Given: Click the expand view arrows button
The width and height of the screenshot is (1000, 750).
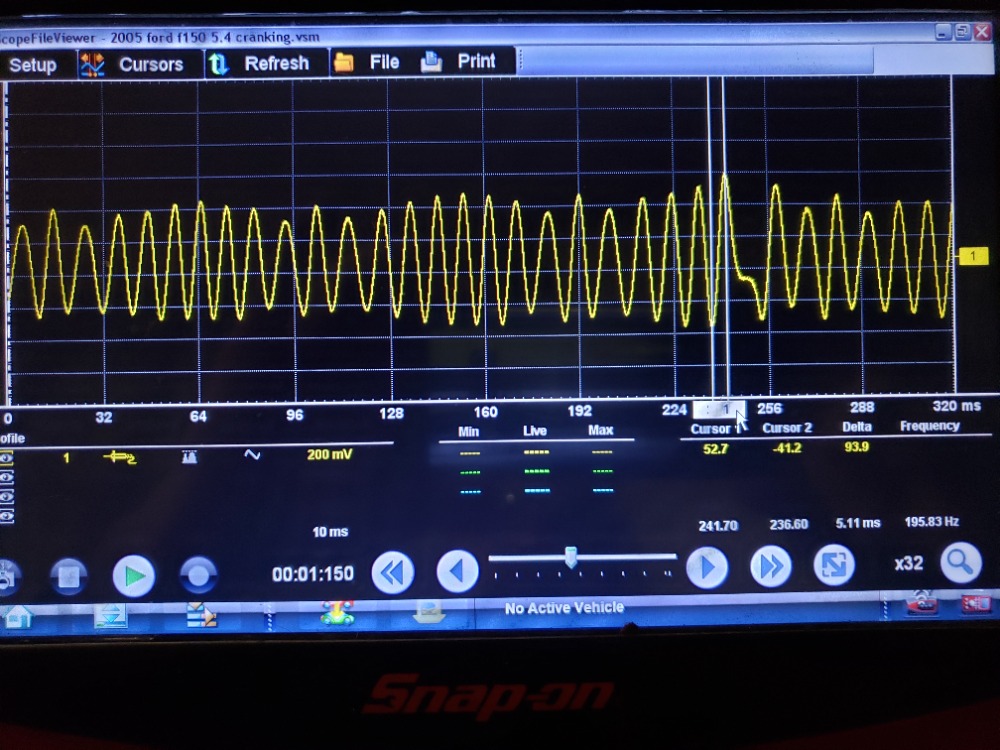Looking at the screenshot, I should click(834, 565).
